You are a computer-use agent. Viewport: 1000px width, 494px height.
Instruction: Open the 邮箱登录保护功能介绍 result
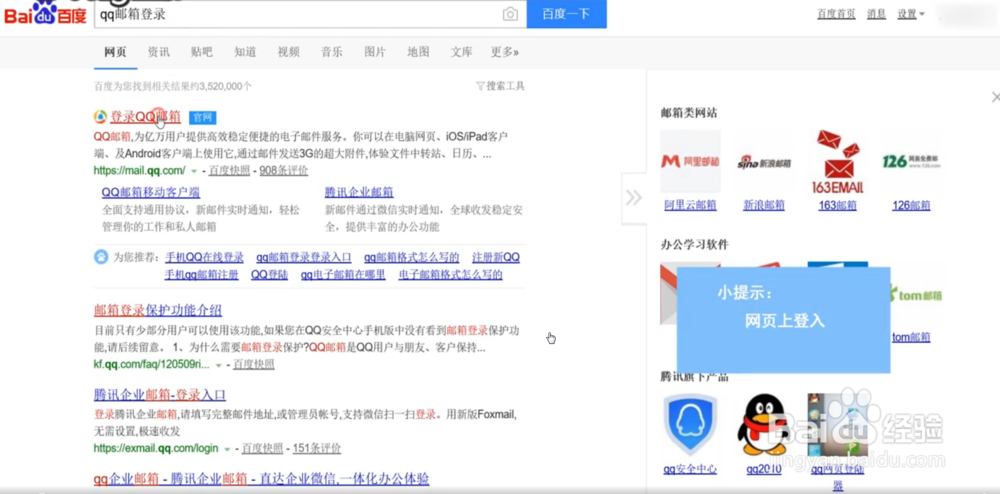click(x=158, y=310)
